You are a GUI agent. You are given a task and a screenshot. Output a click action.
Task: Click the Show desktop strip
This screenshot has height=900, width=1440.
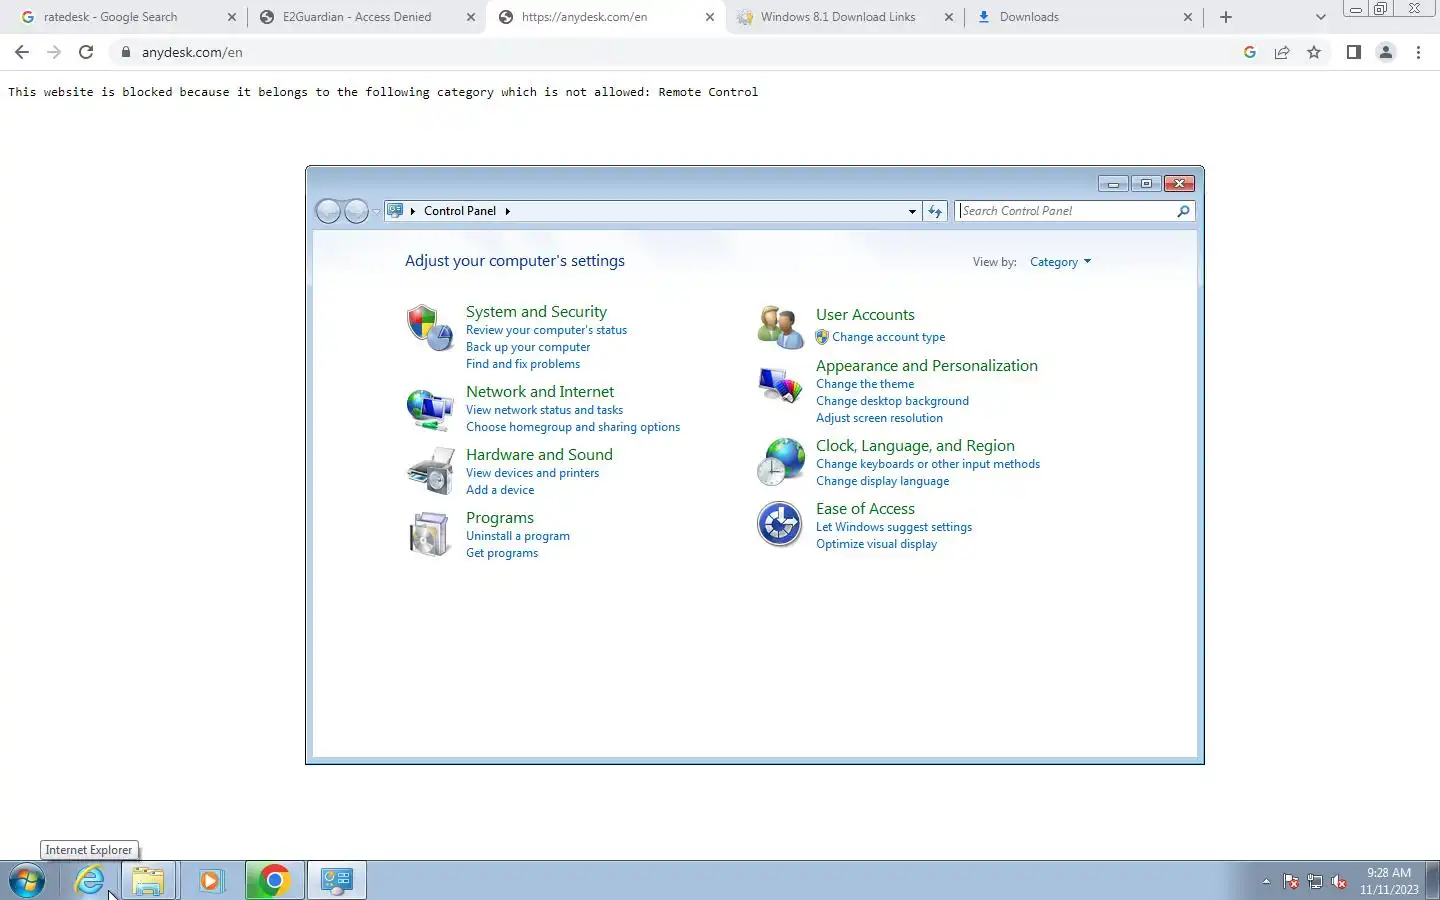[1432, 880]
